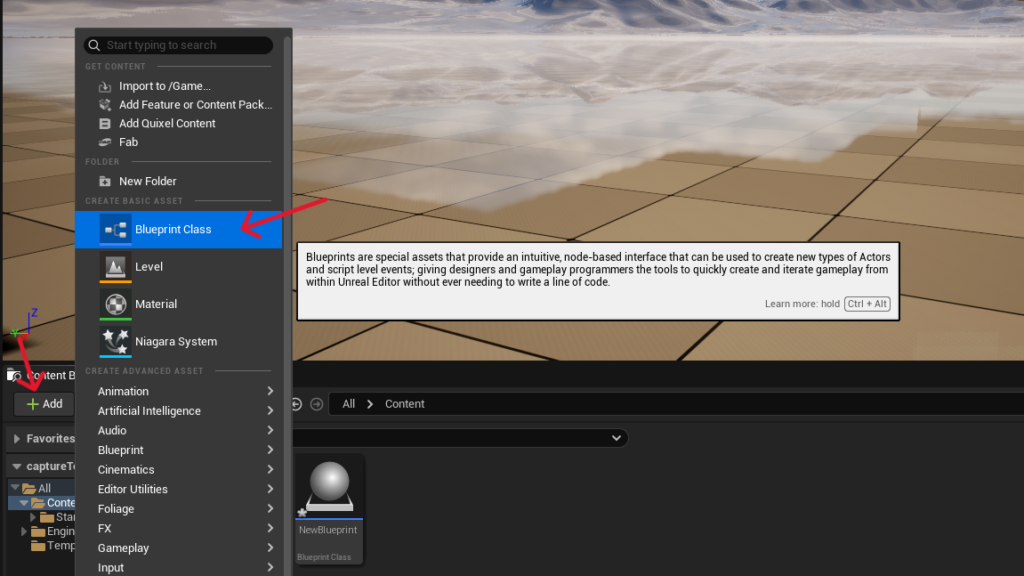Select the Temp folder in tree

click(53, 546)
